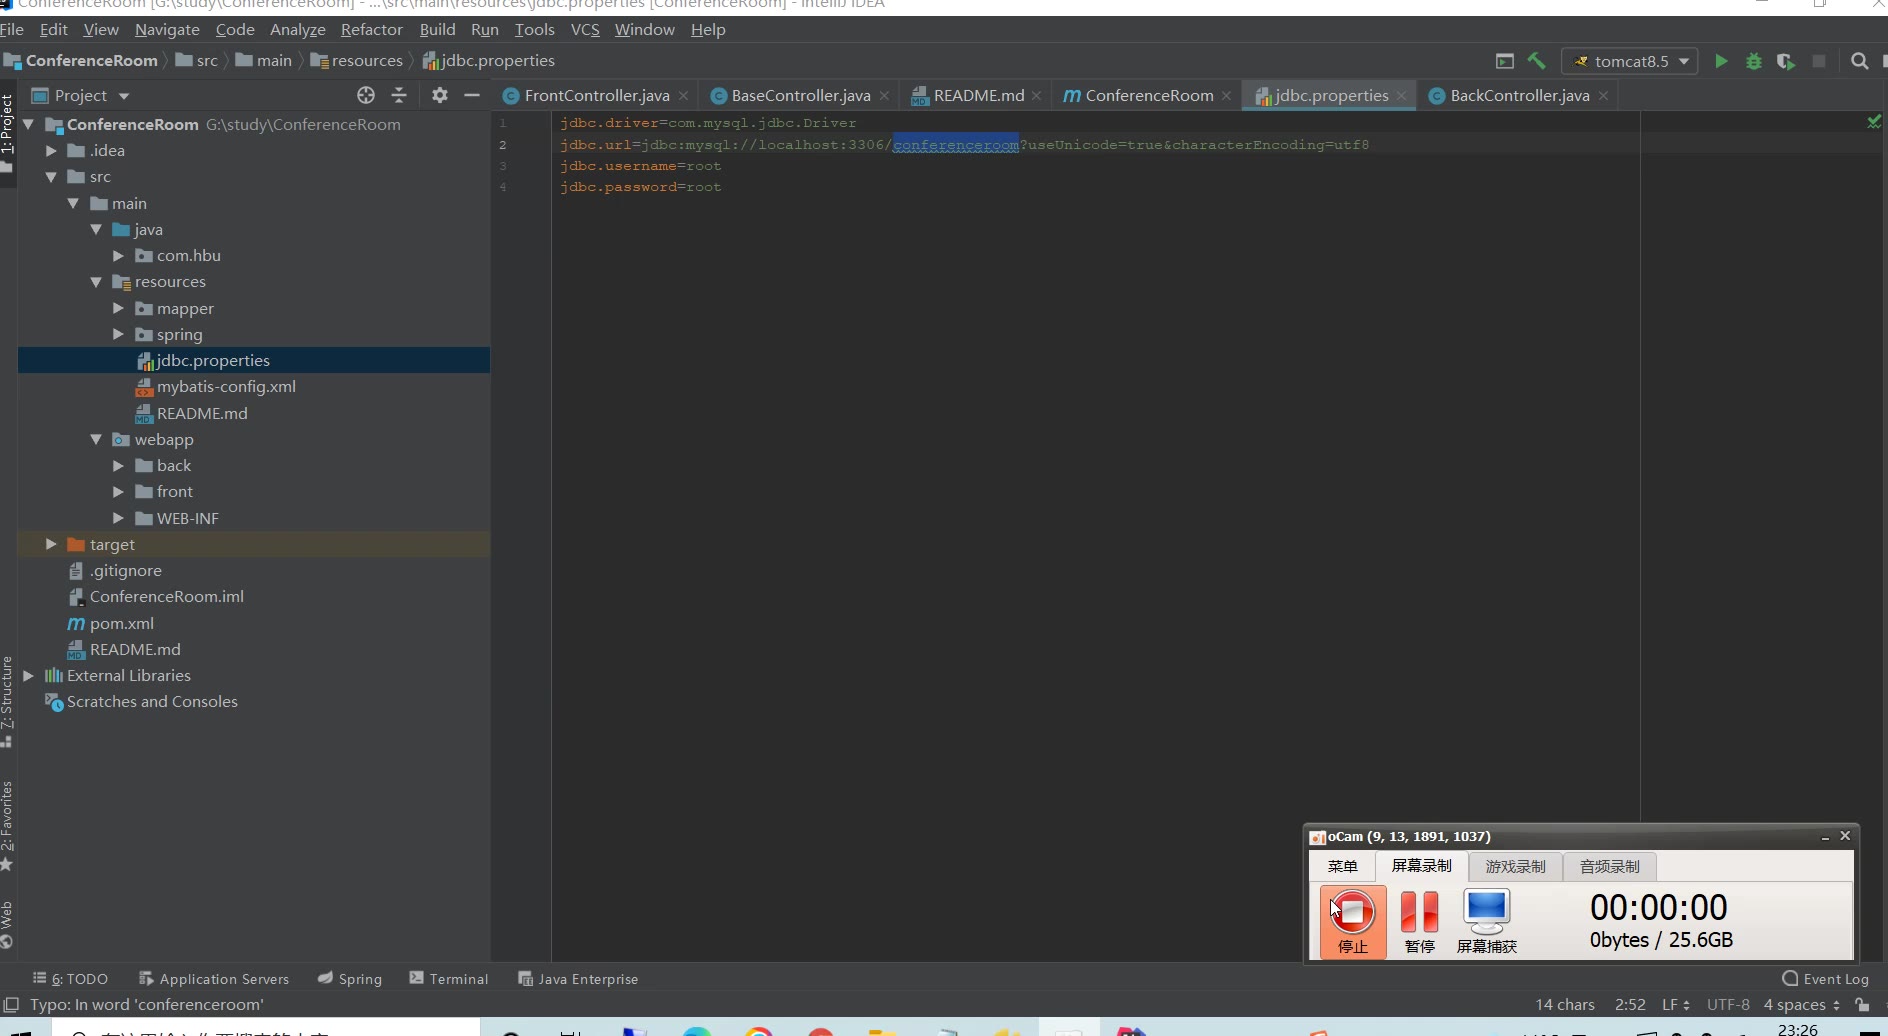Click the Build project hammer icon
1888x1036 pixels.
(1537, 61)
